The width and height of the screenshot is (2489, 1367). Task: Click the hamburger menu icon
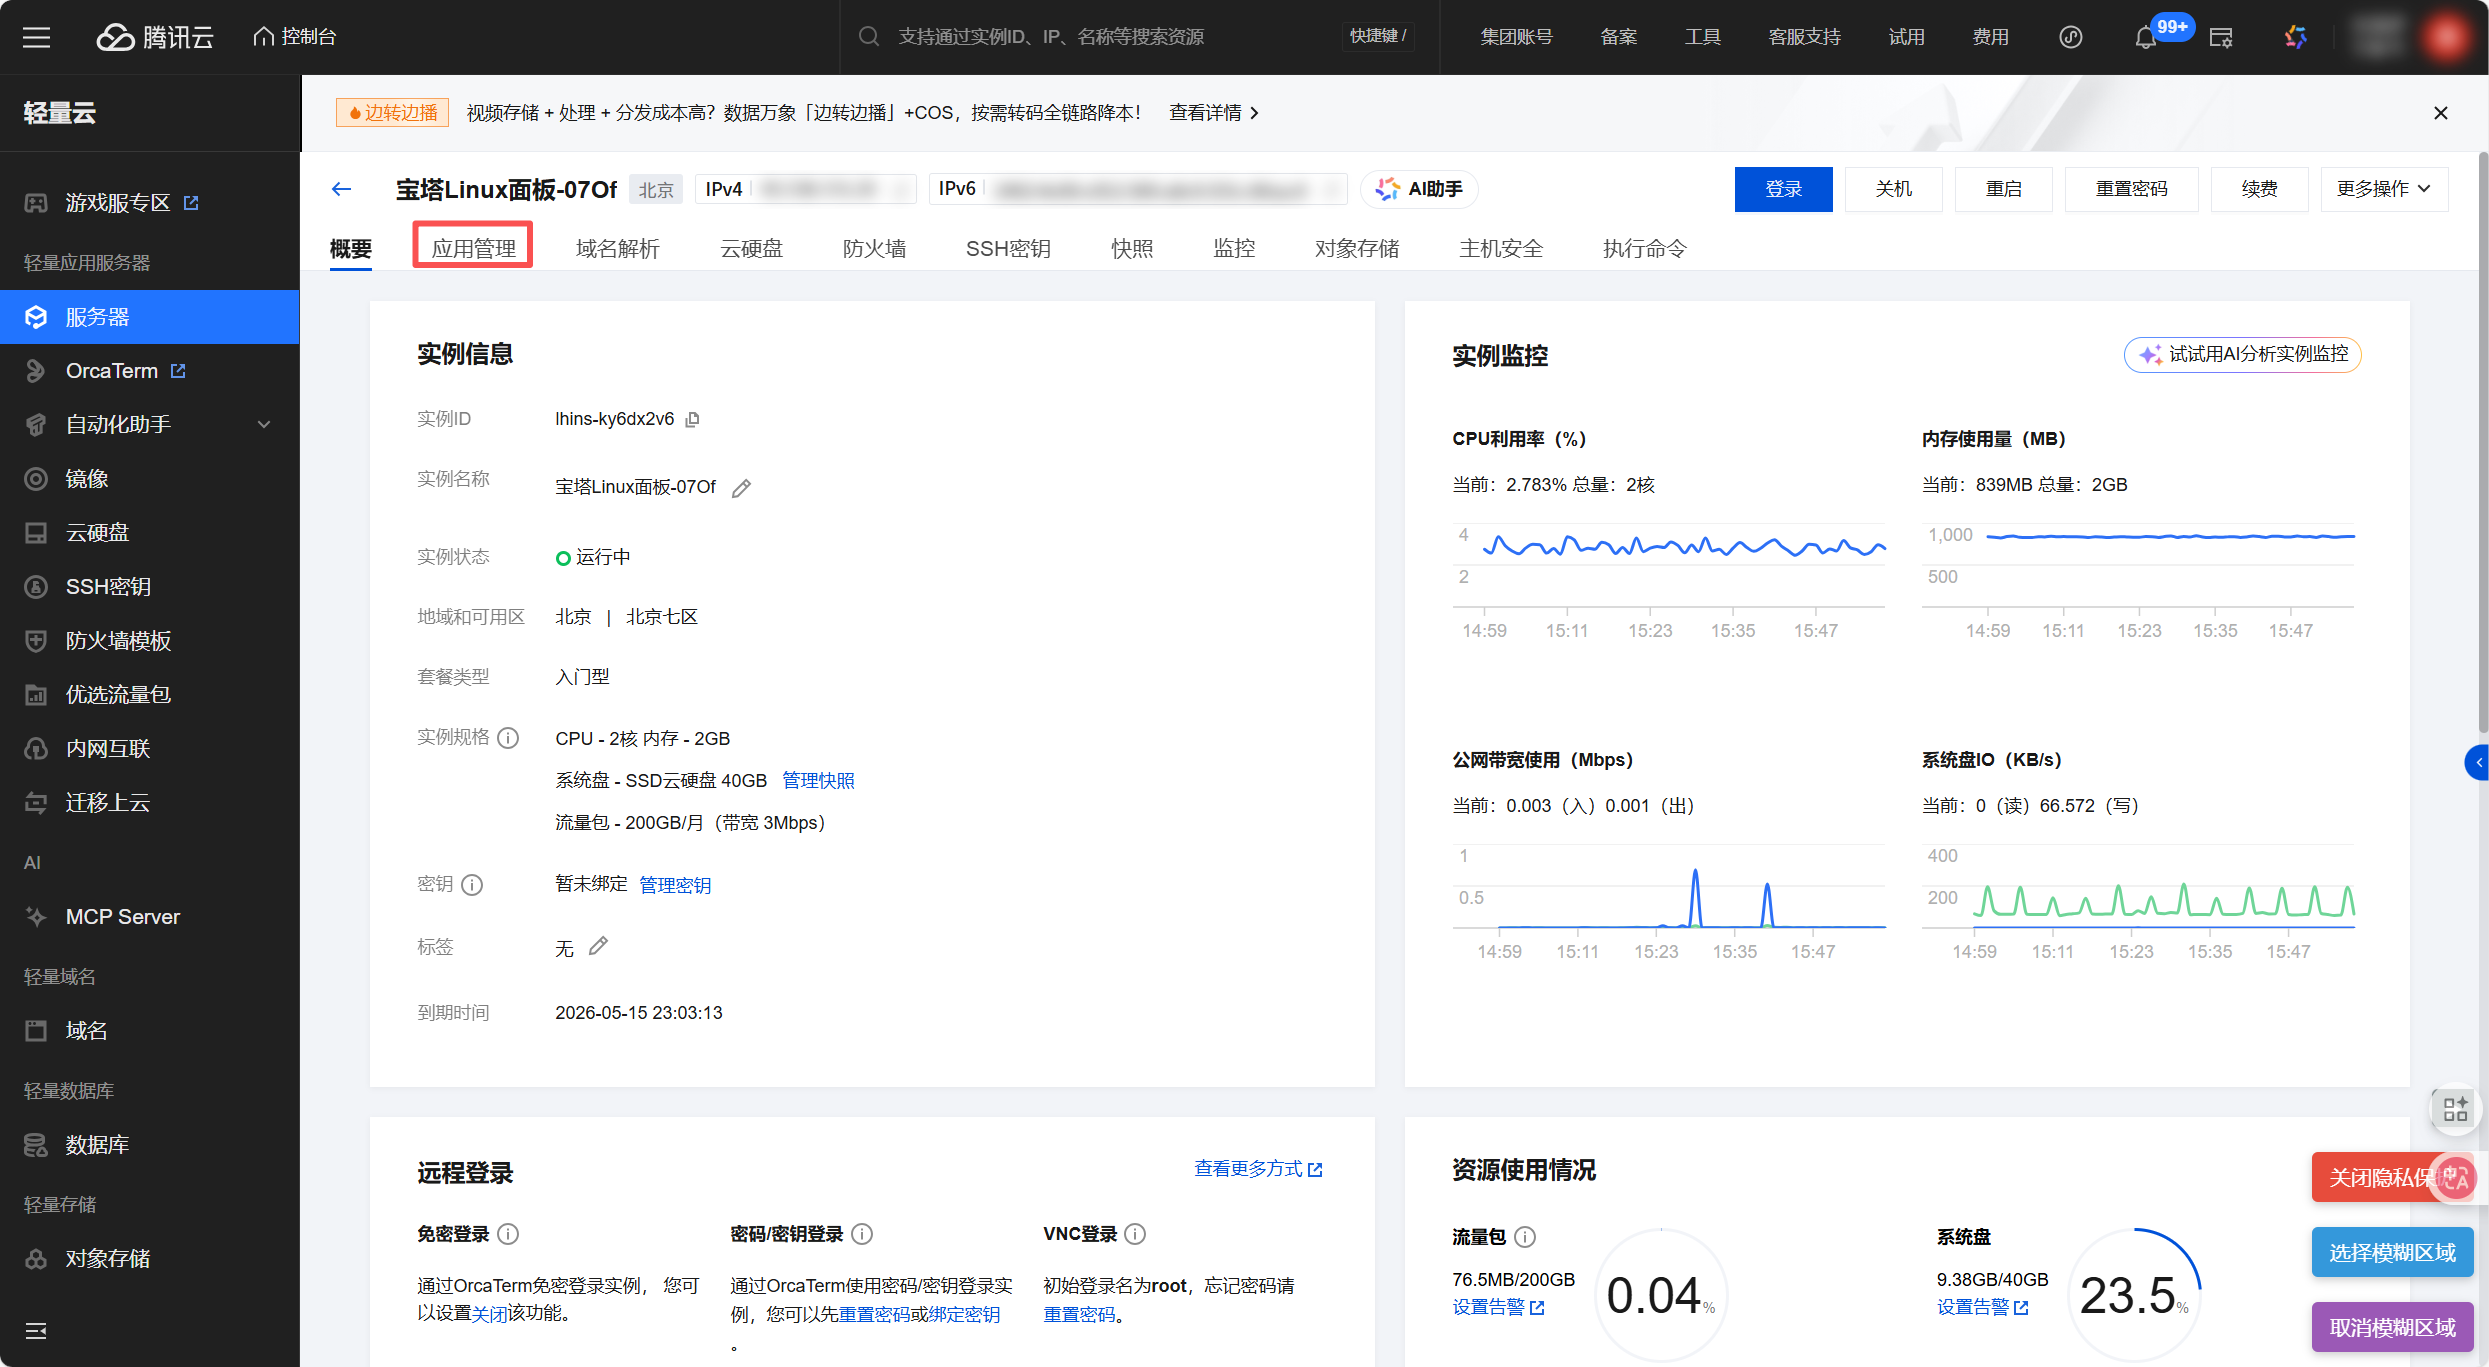point(37,37)
